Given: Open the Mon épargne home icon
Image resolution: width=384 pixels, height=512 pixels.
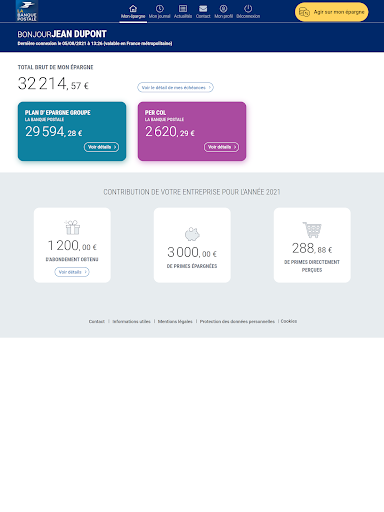Looking at the screenshot, I should (133, 9).
